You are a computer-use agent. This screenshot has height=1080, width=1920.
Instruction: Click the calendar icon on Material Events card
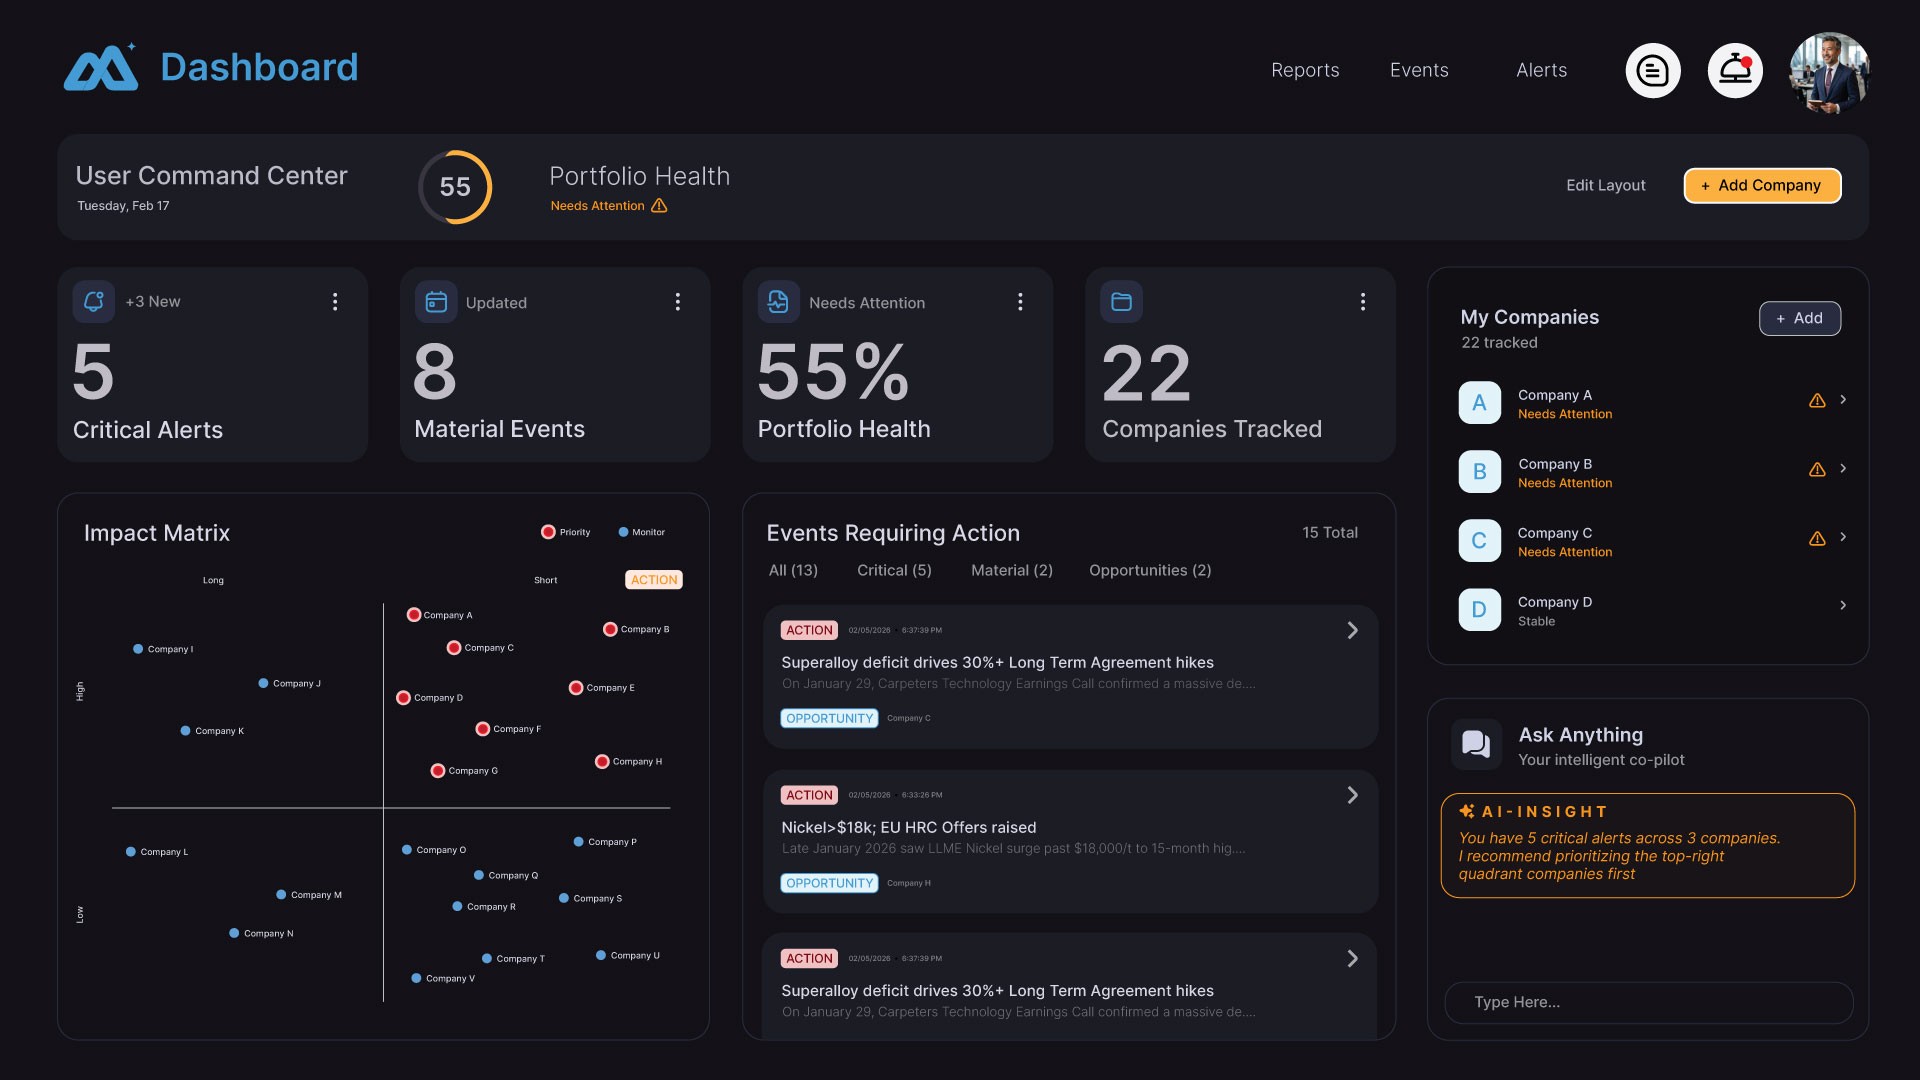tap(436, 301)
